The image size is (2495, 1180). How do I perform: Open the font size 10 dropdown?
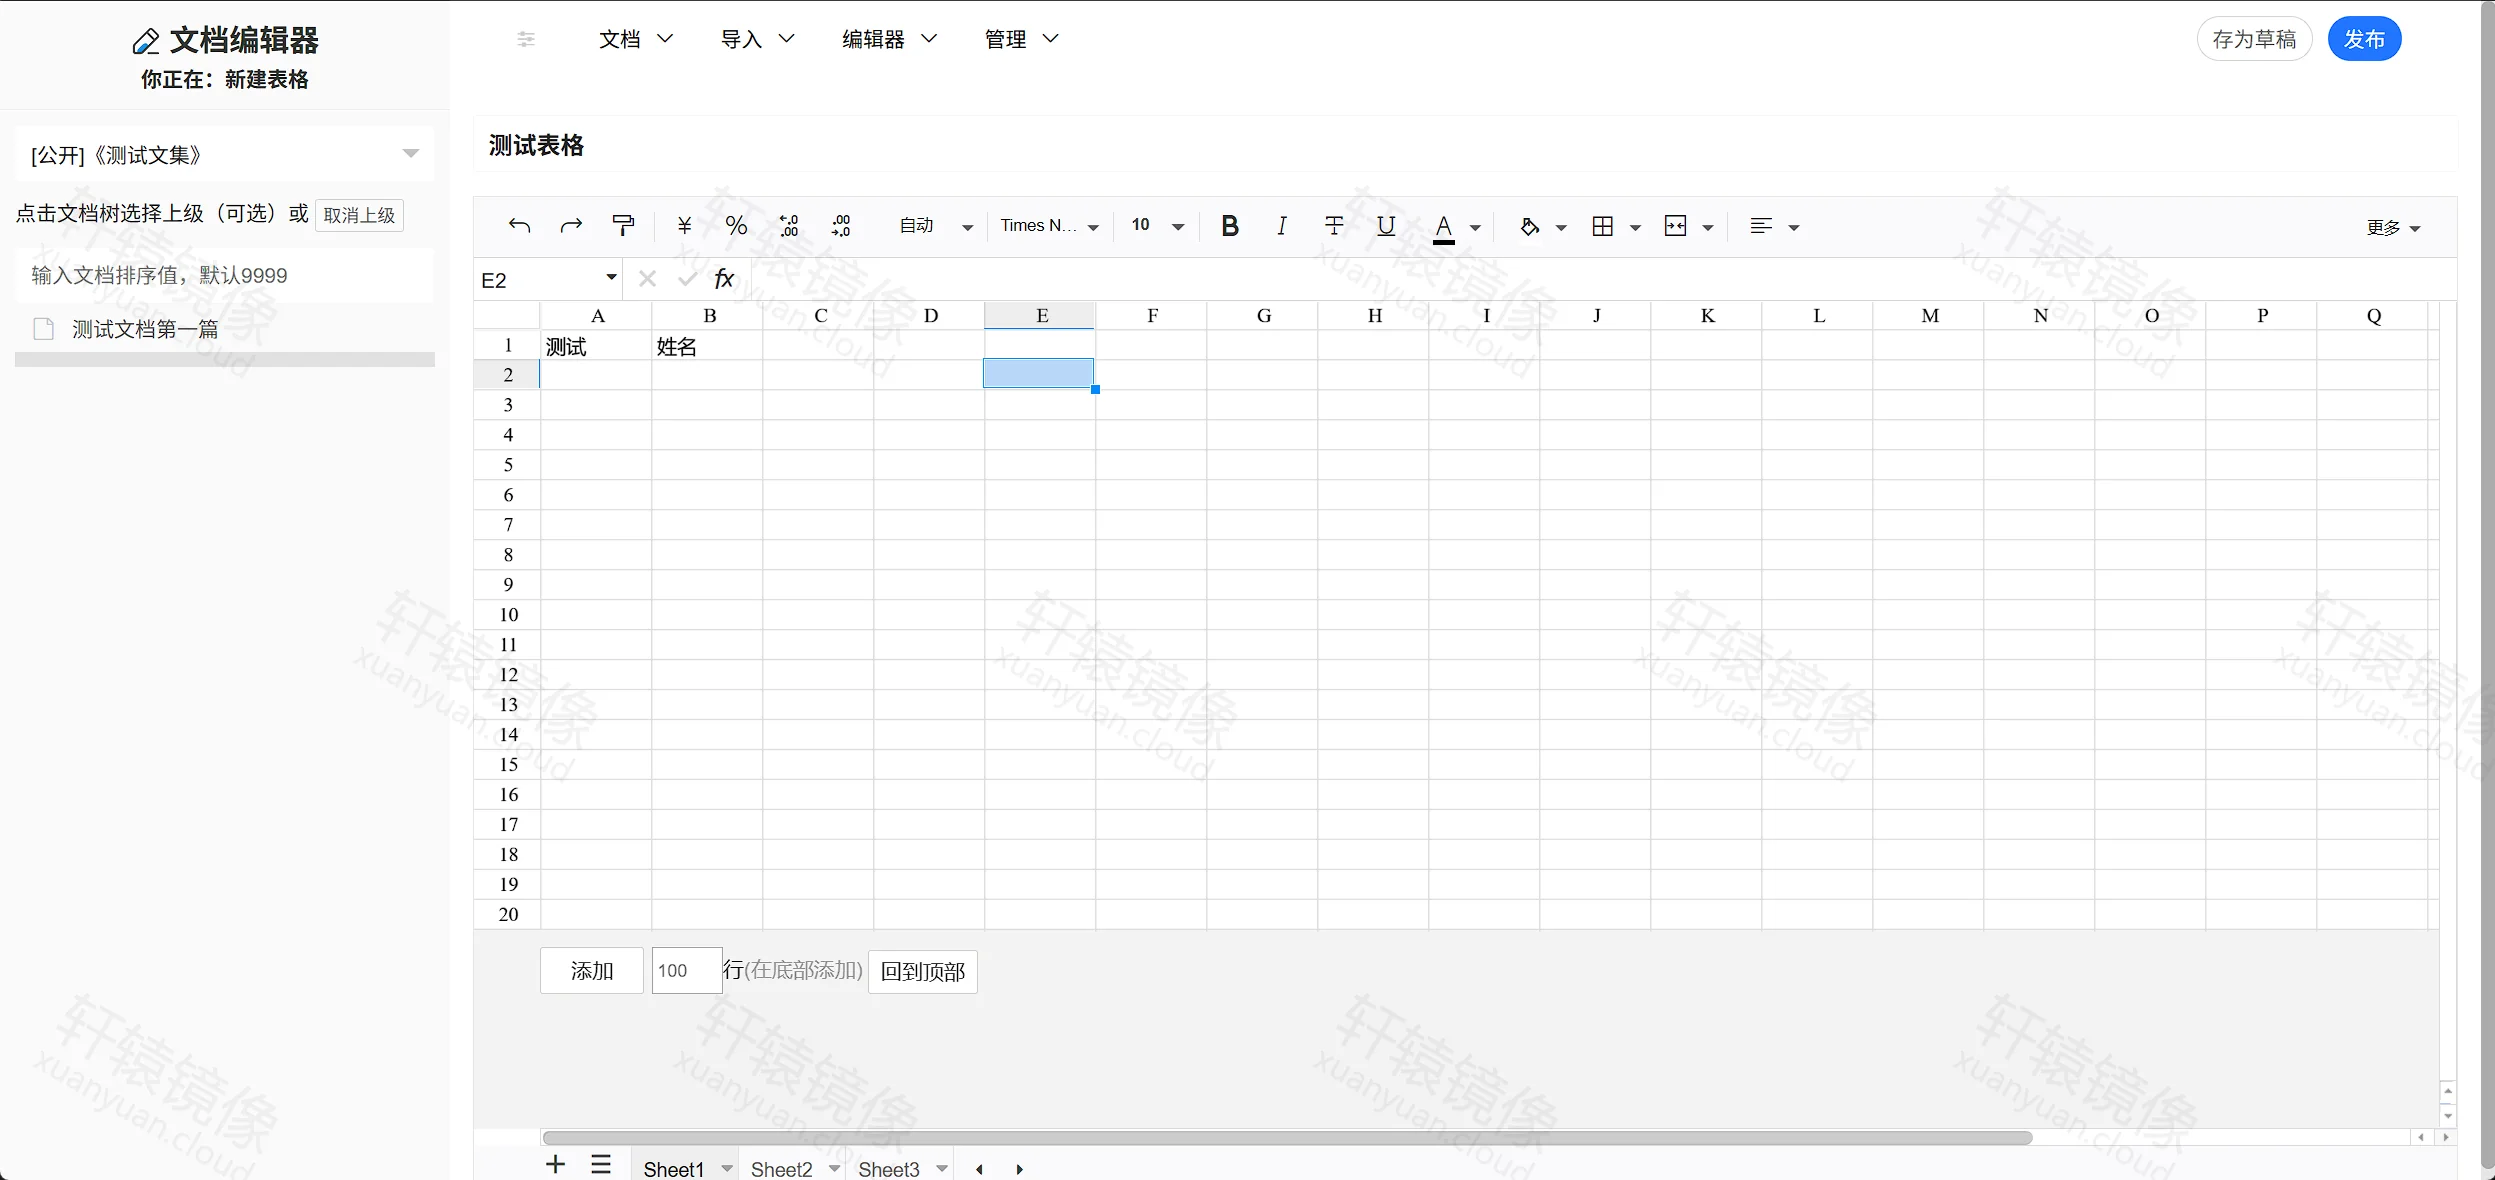(x=1158, y=226)
